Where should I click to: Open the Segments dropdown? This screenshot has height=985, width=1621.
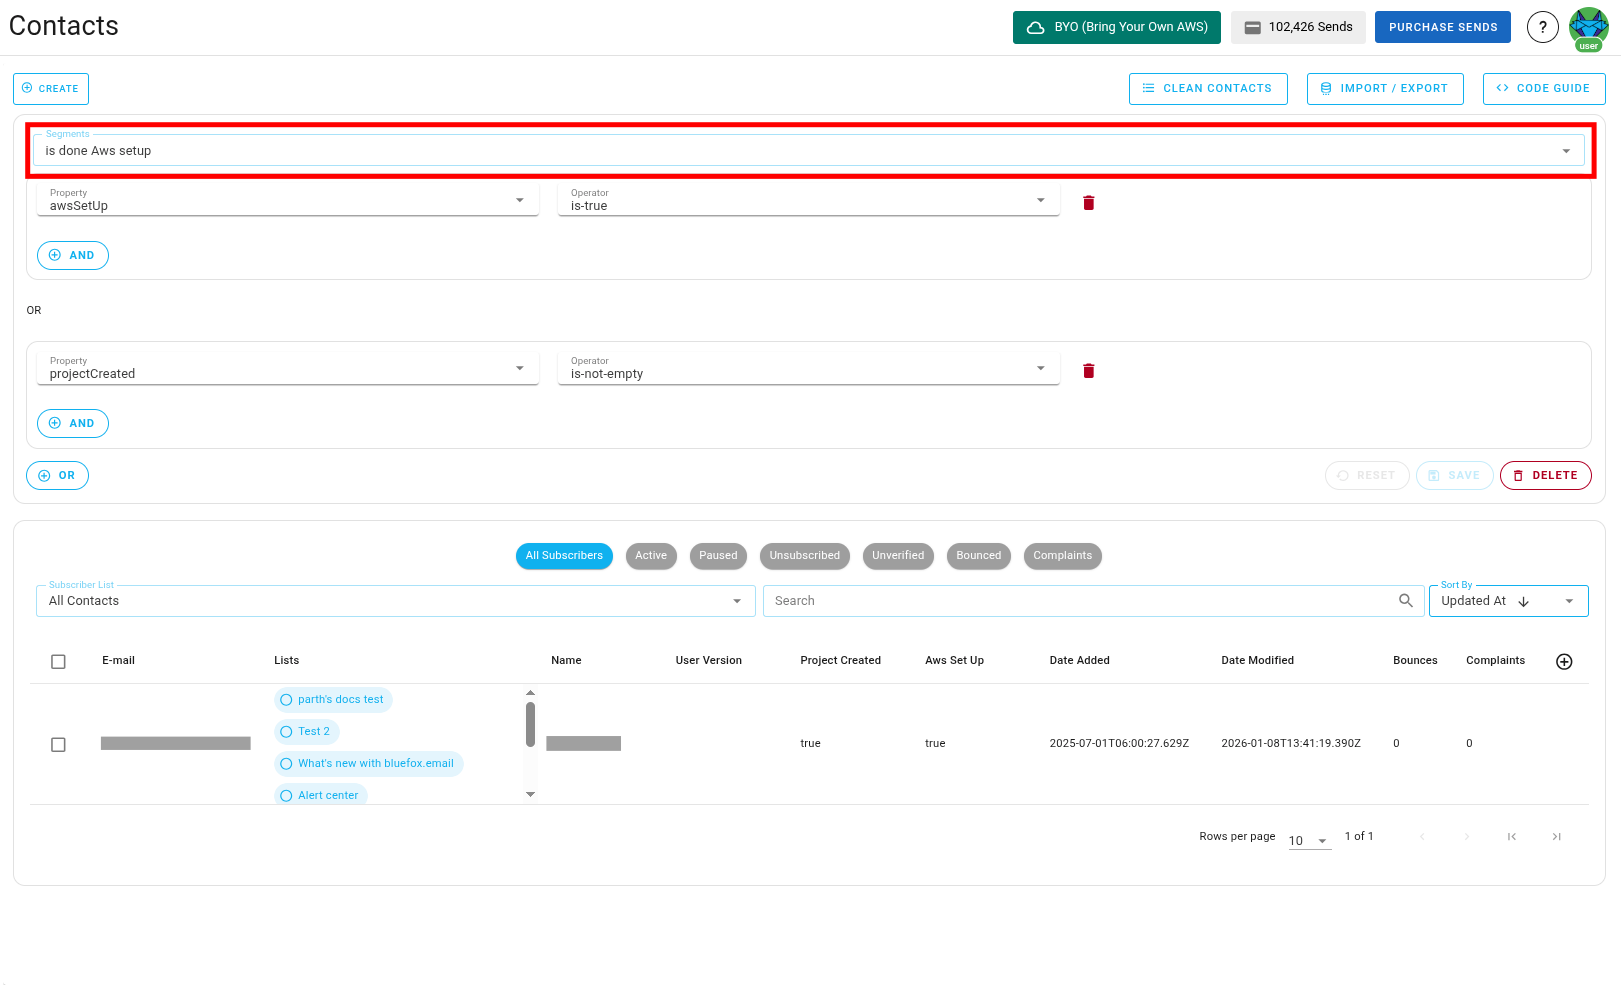[x=1566, y=150]
